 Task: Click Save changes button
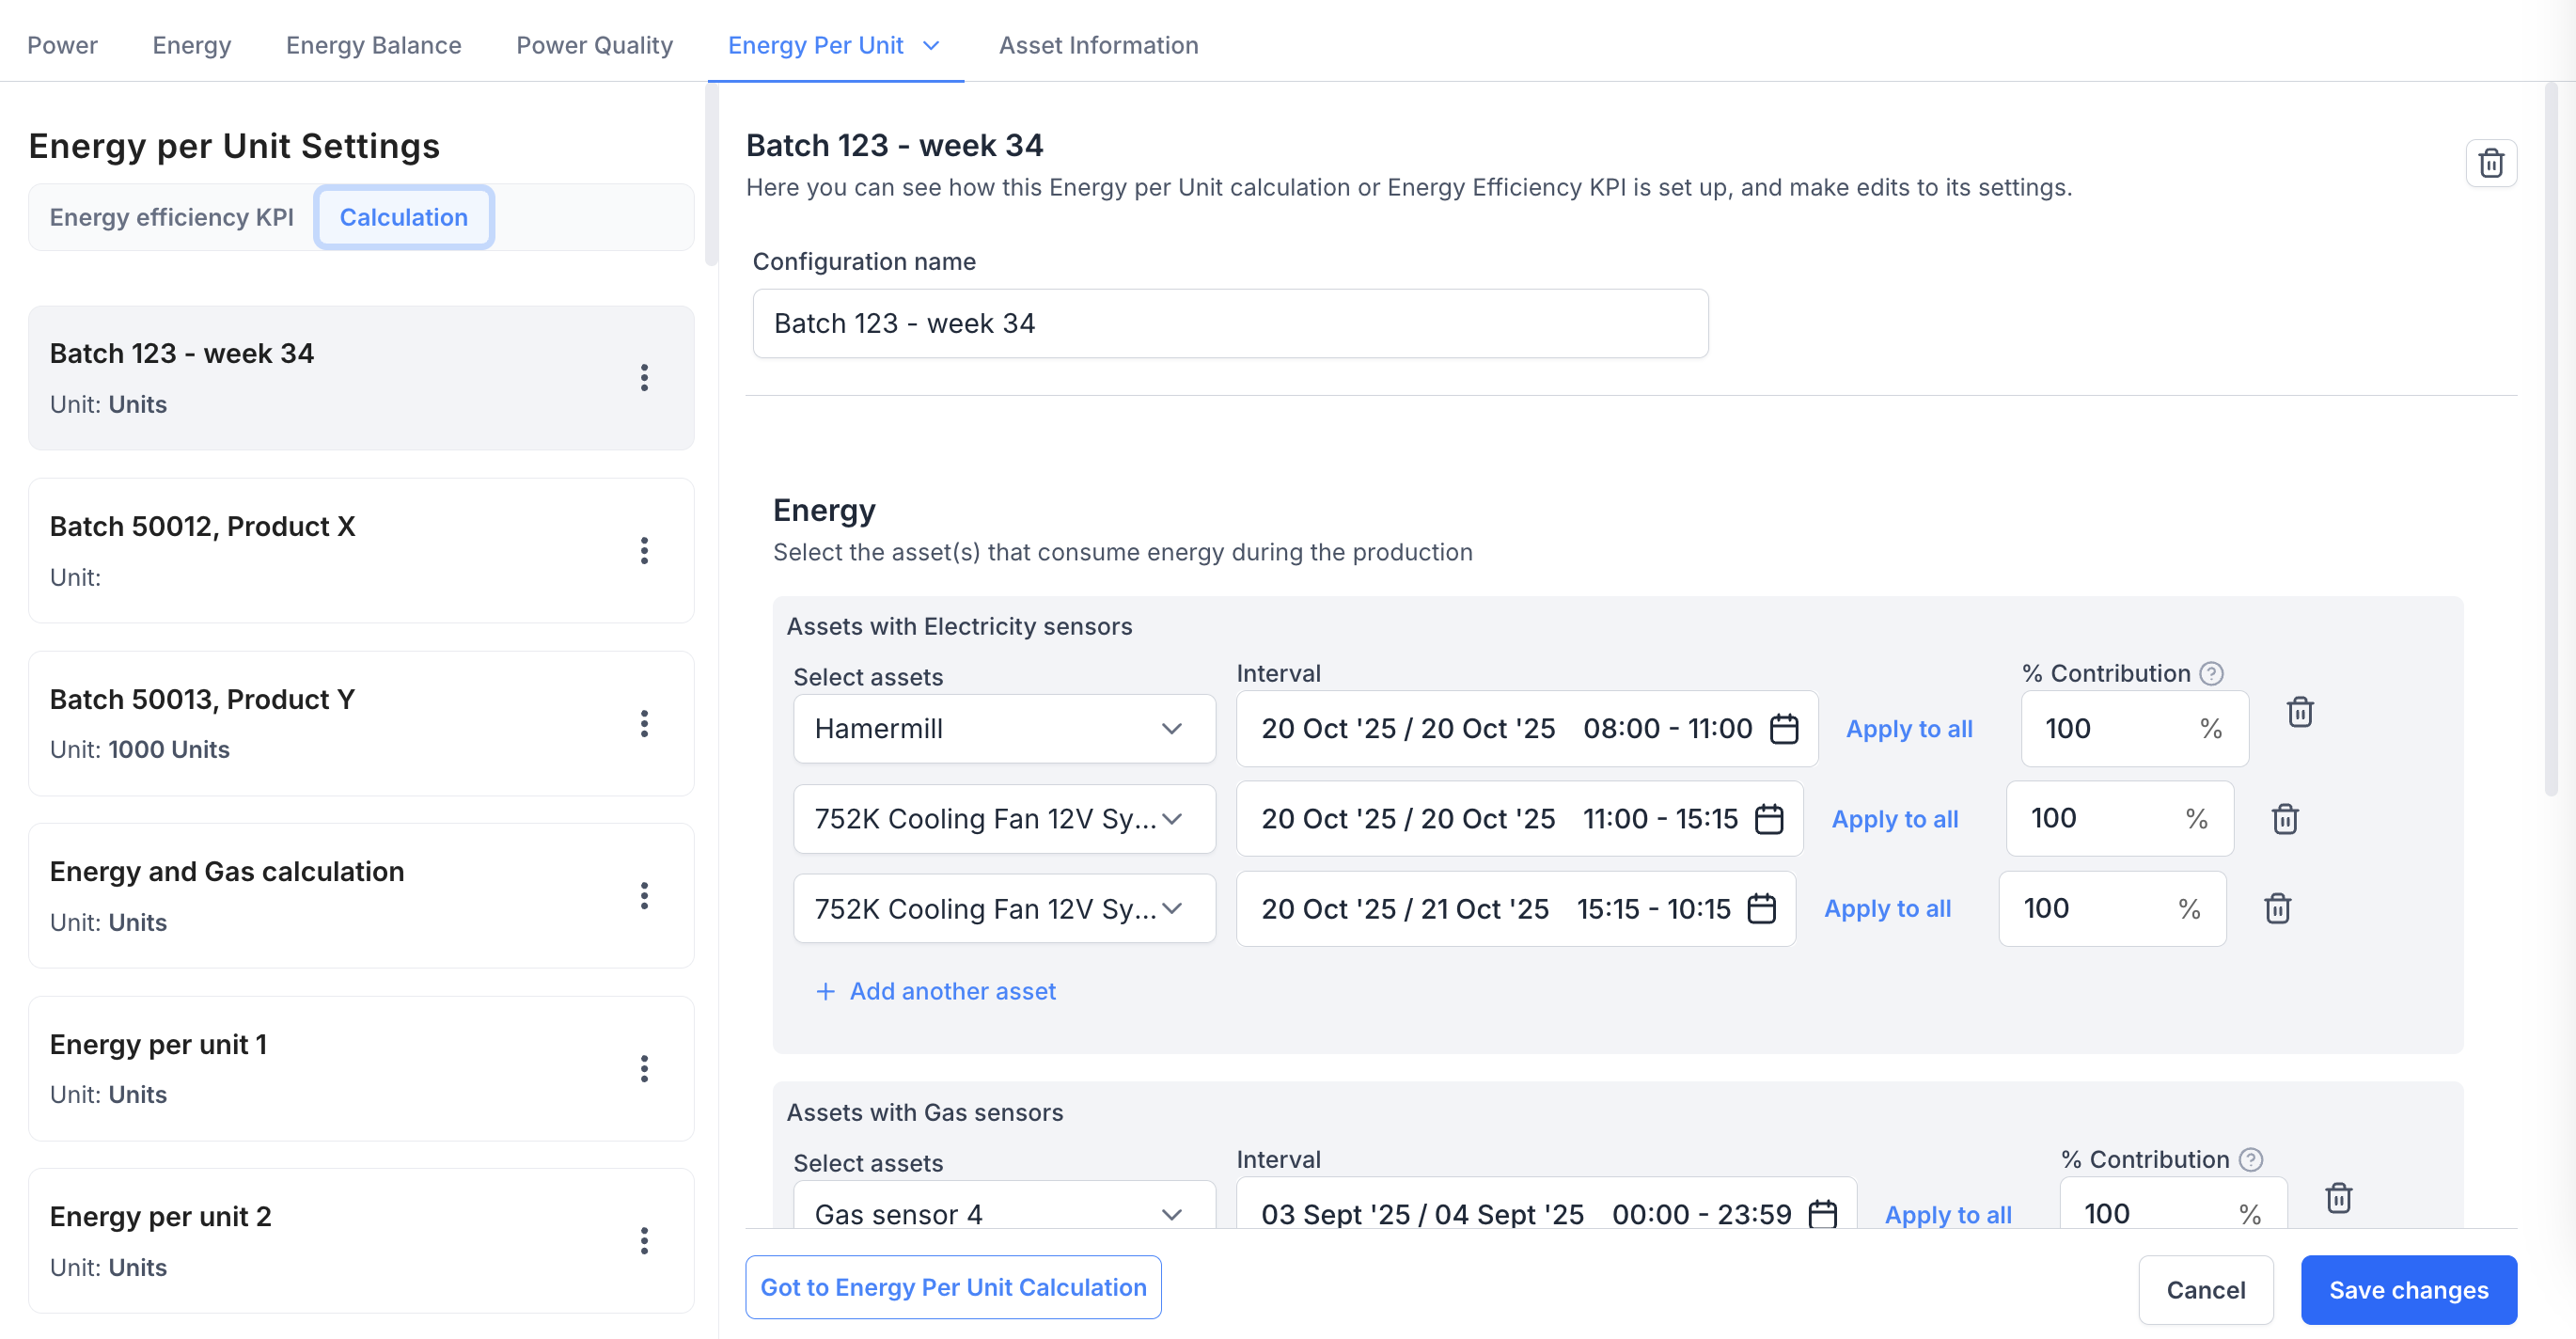click(x=2407, y=1289)
